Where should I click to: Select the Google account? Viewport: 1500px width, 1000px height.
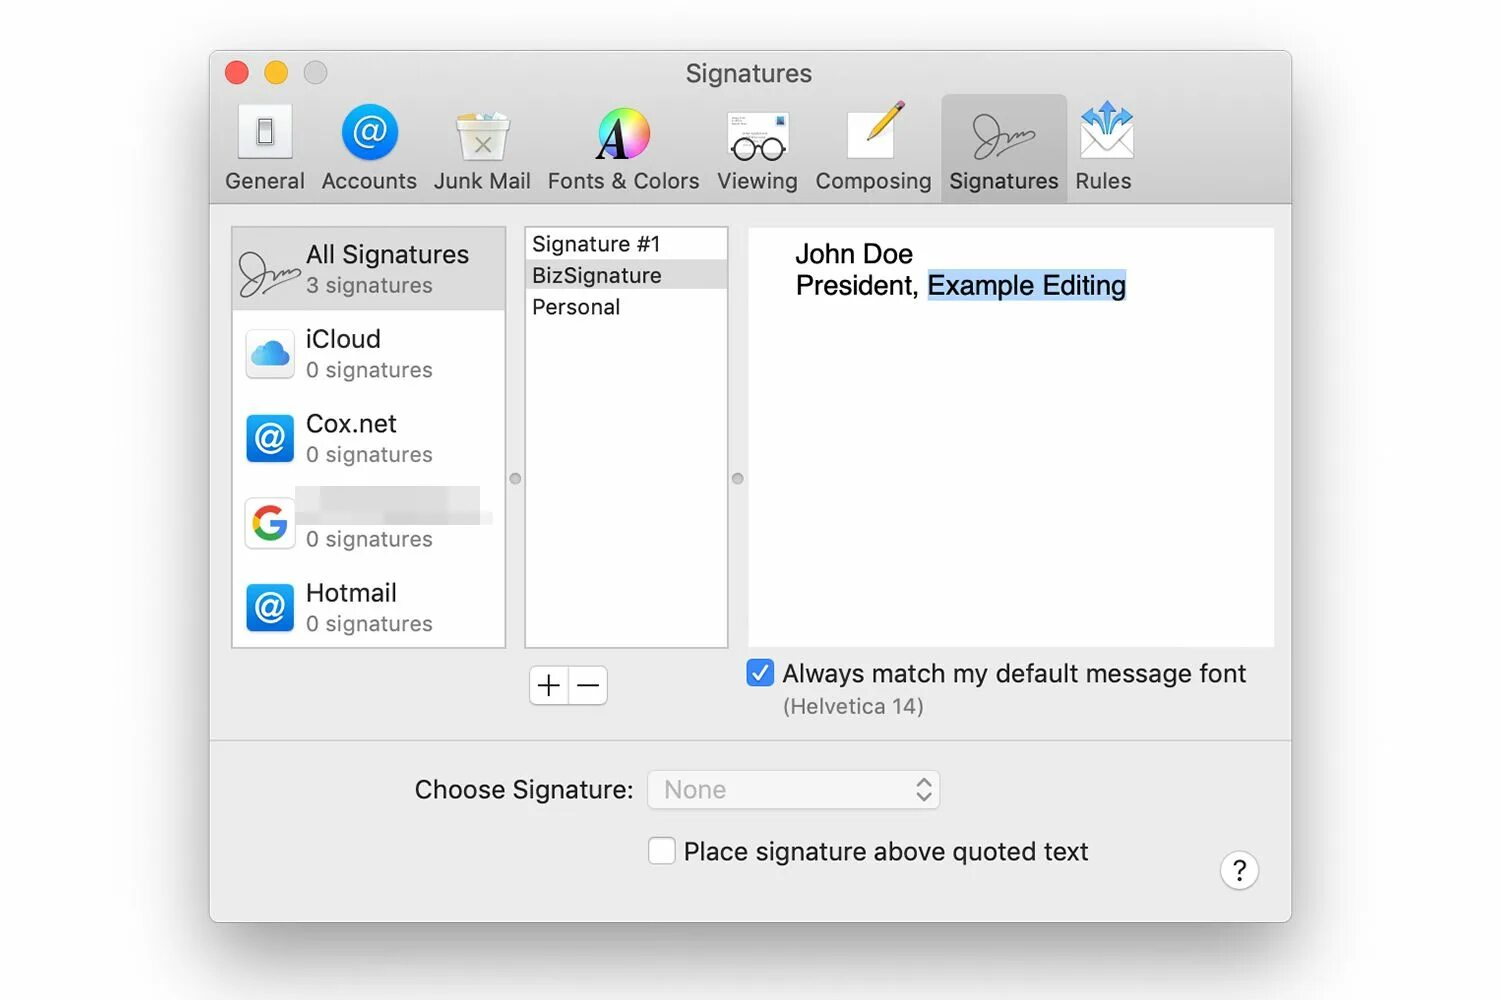(x=369, y=522)
